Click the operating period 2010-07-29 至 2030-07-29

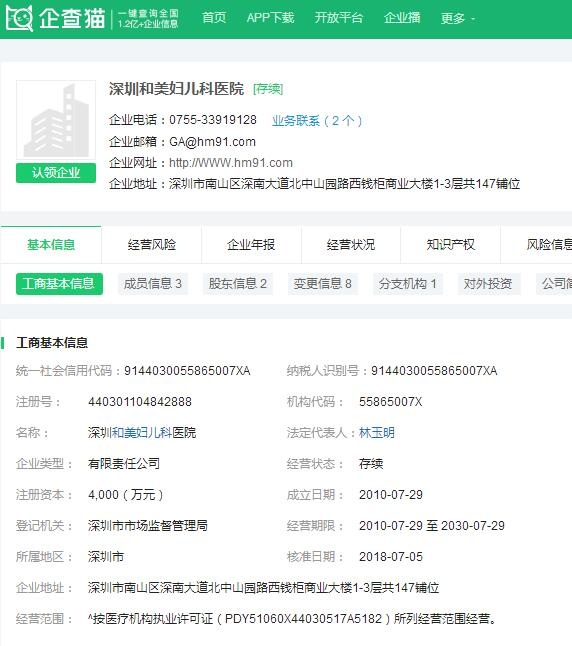pos(432,526)
